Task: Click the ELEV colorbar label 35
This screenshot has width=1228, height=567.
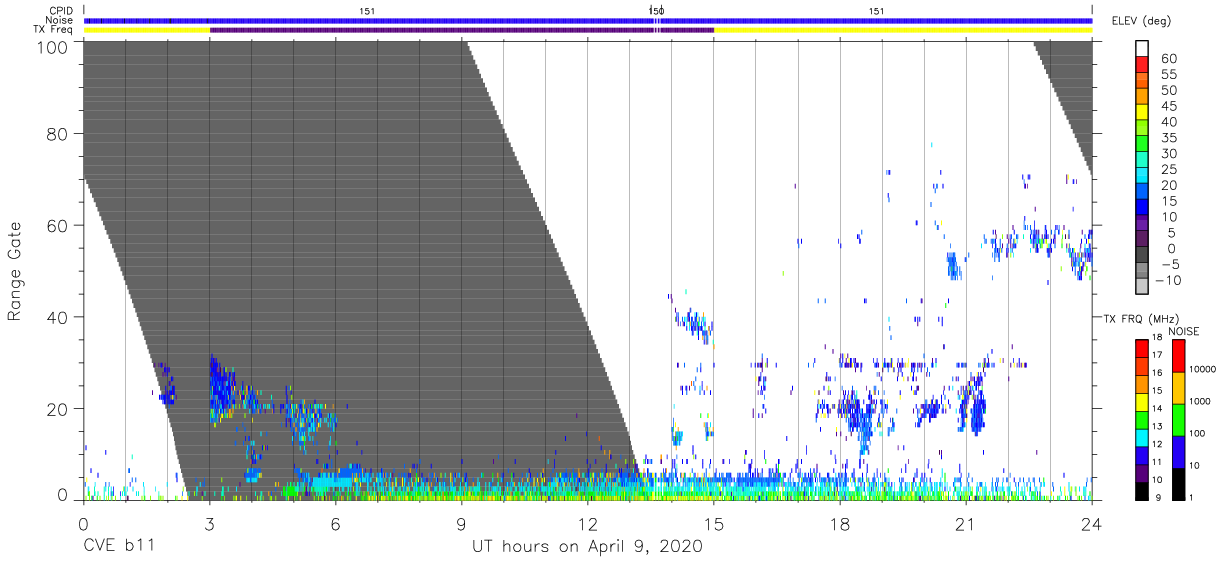Action: tap(1170, 138)
